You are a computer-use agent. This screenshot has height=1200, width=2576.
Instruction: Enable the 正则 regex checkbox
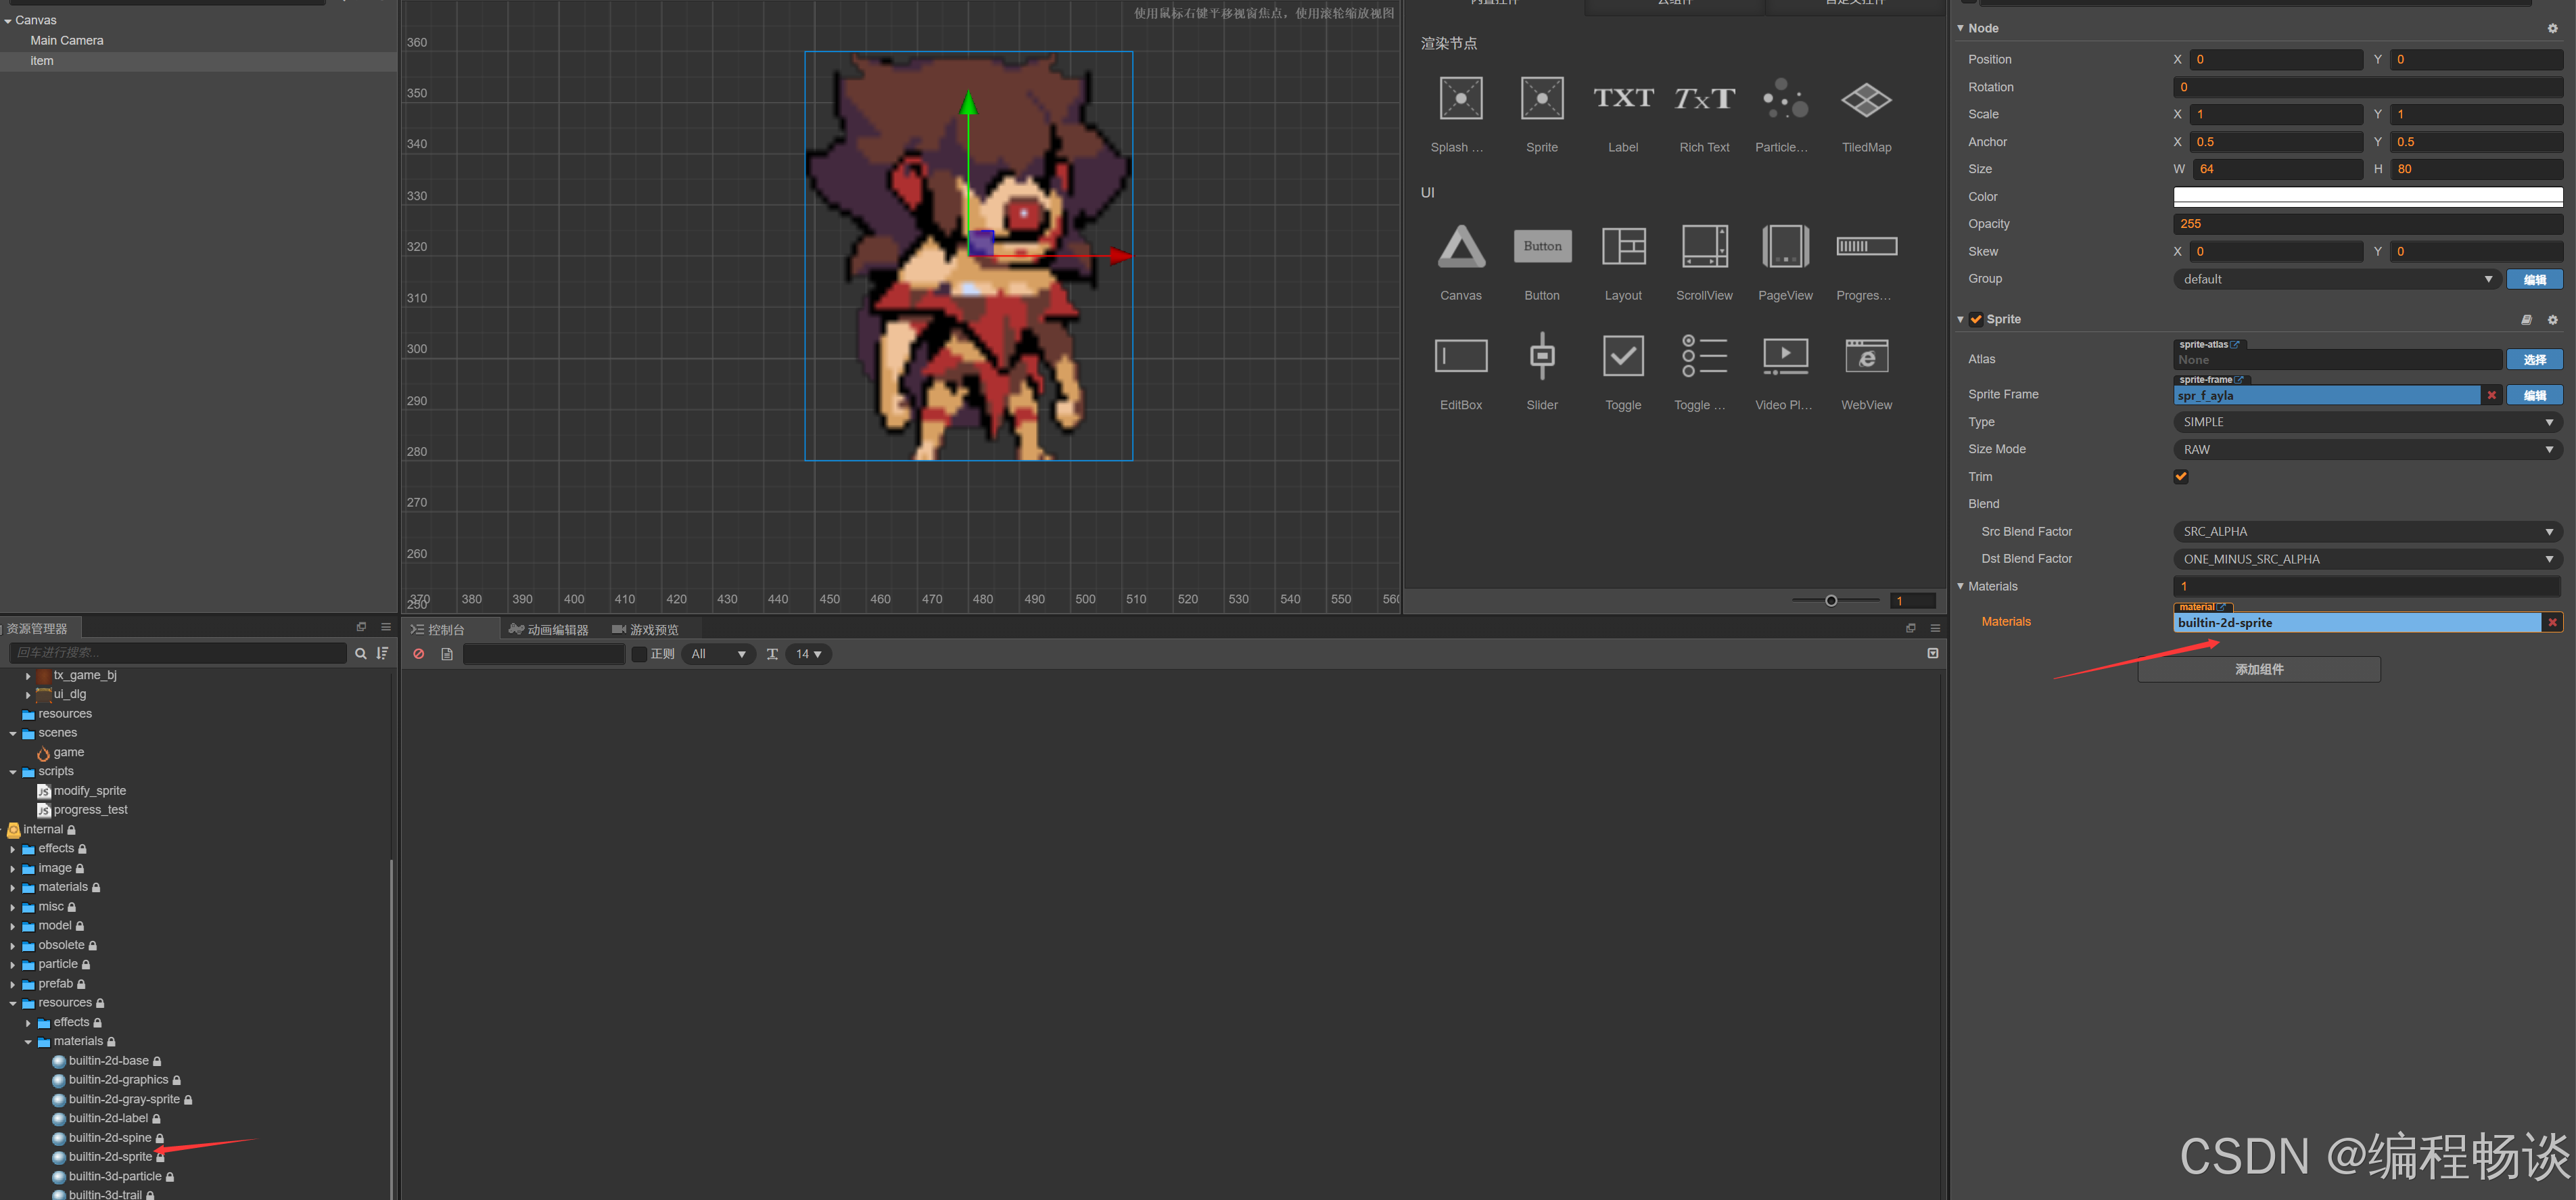point(639,654)
